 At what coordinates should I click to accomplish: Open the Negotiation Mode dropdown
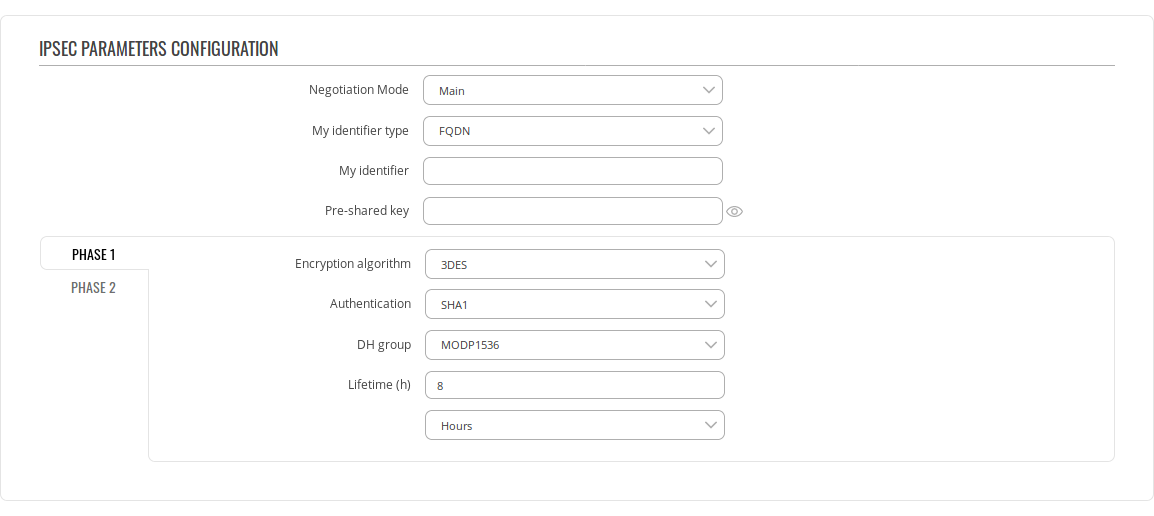click(x=572, y=91)
